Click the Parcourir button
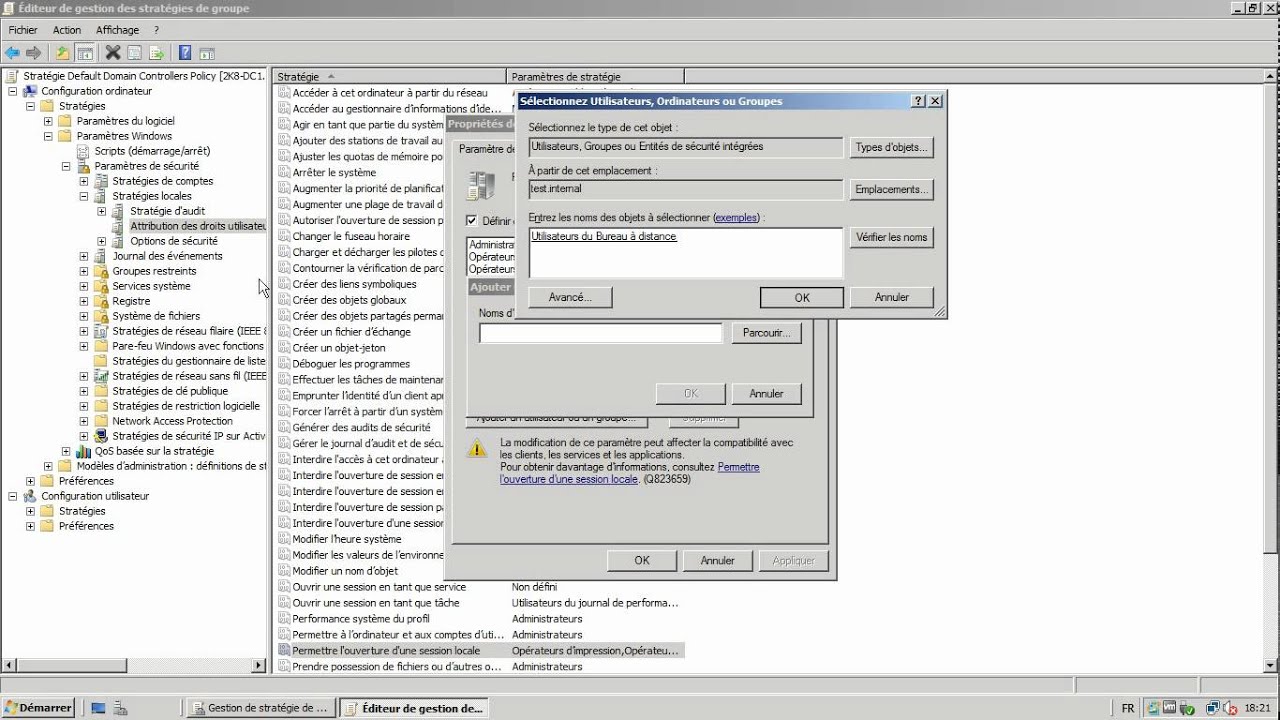1280x720 pixels. click(767, 333)
